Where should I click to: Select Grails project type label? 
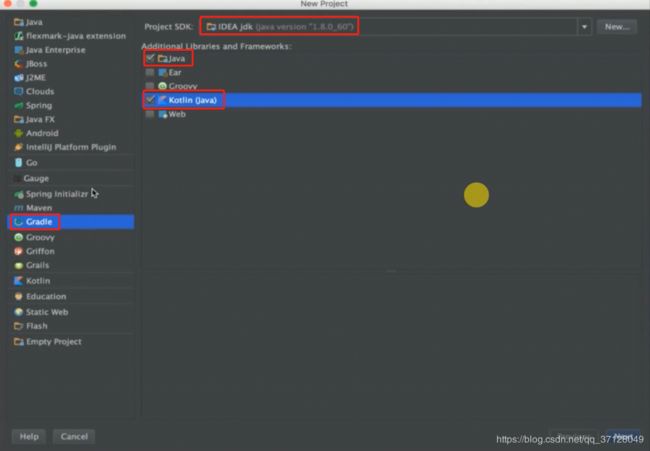[x=37, y=265]
